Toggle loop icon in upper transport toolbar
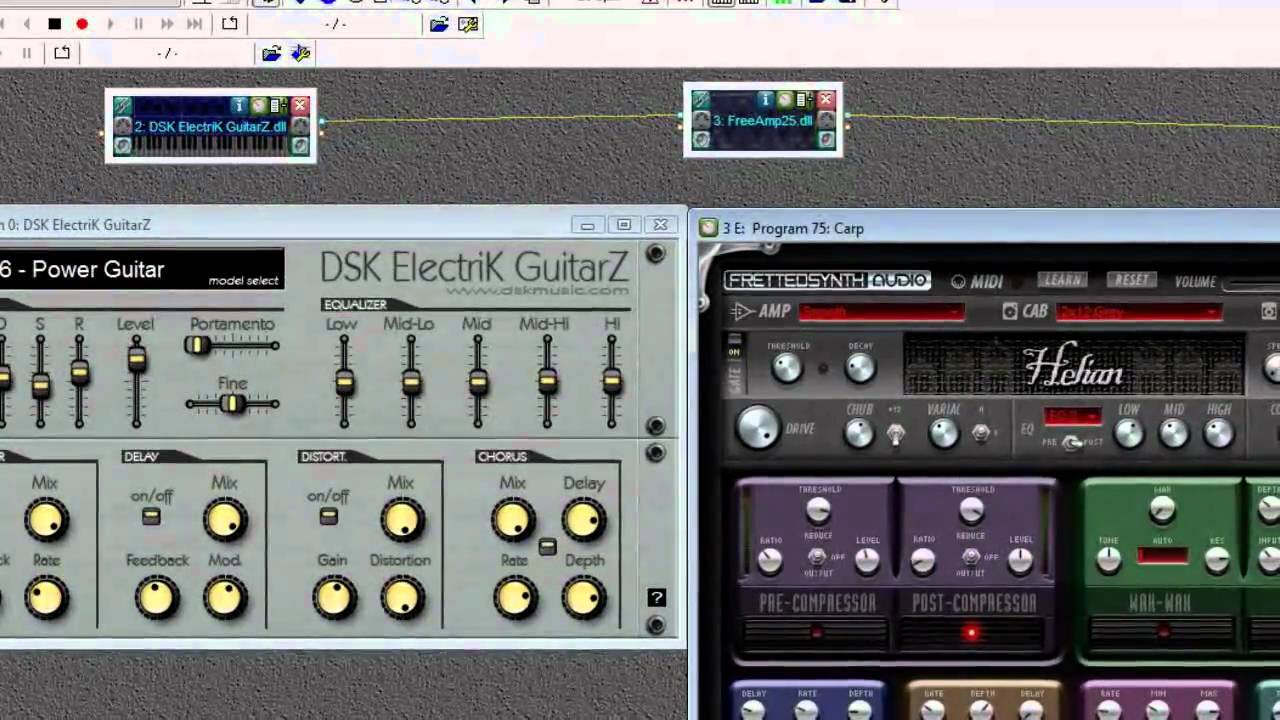The height and width of the screenshot is (720, 1280). click(x=230, y=23)
